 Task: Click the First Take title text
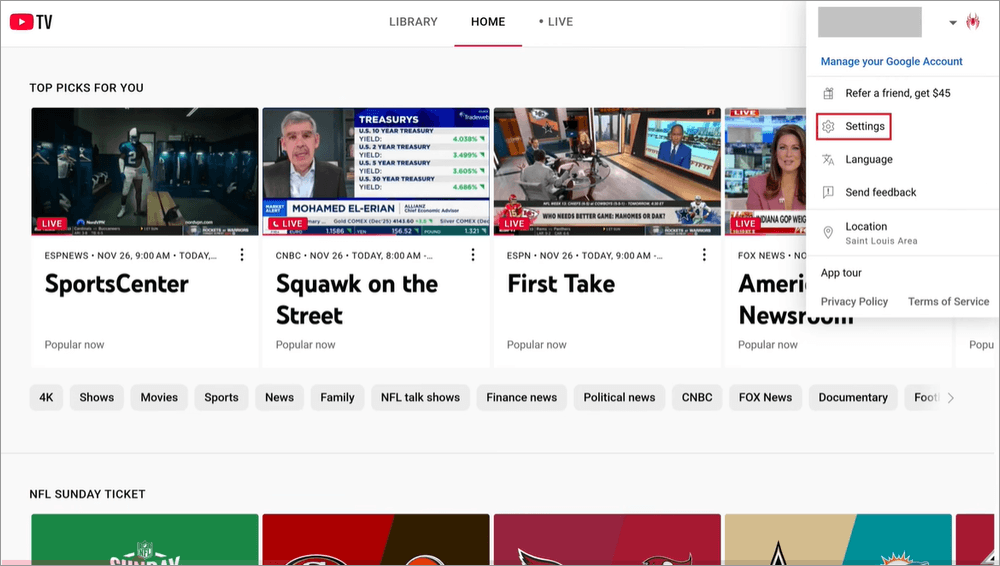coord(561,284)
